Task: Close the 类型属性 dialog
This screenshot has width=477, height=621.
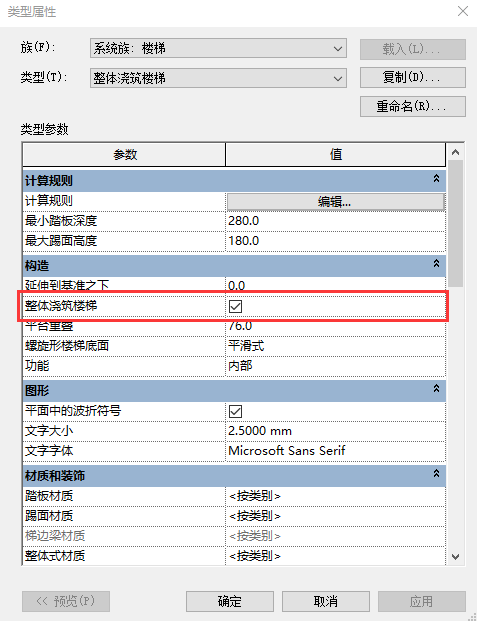Action: pyautogui.click(x=463, y=11)
